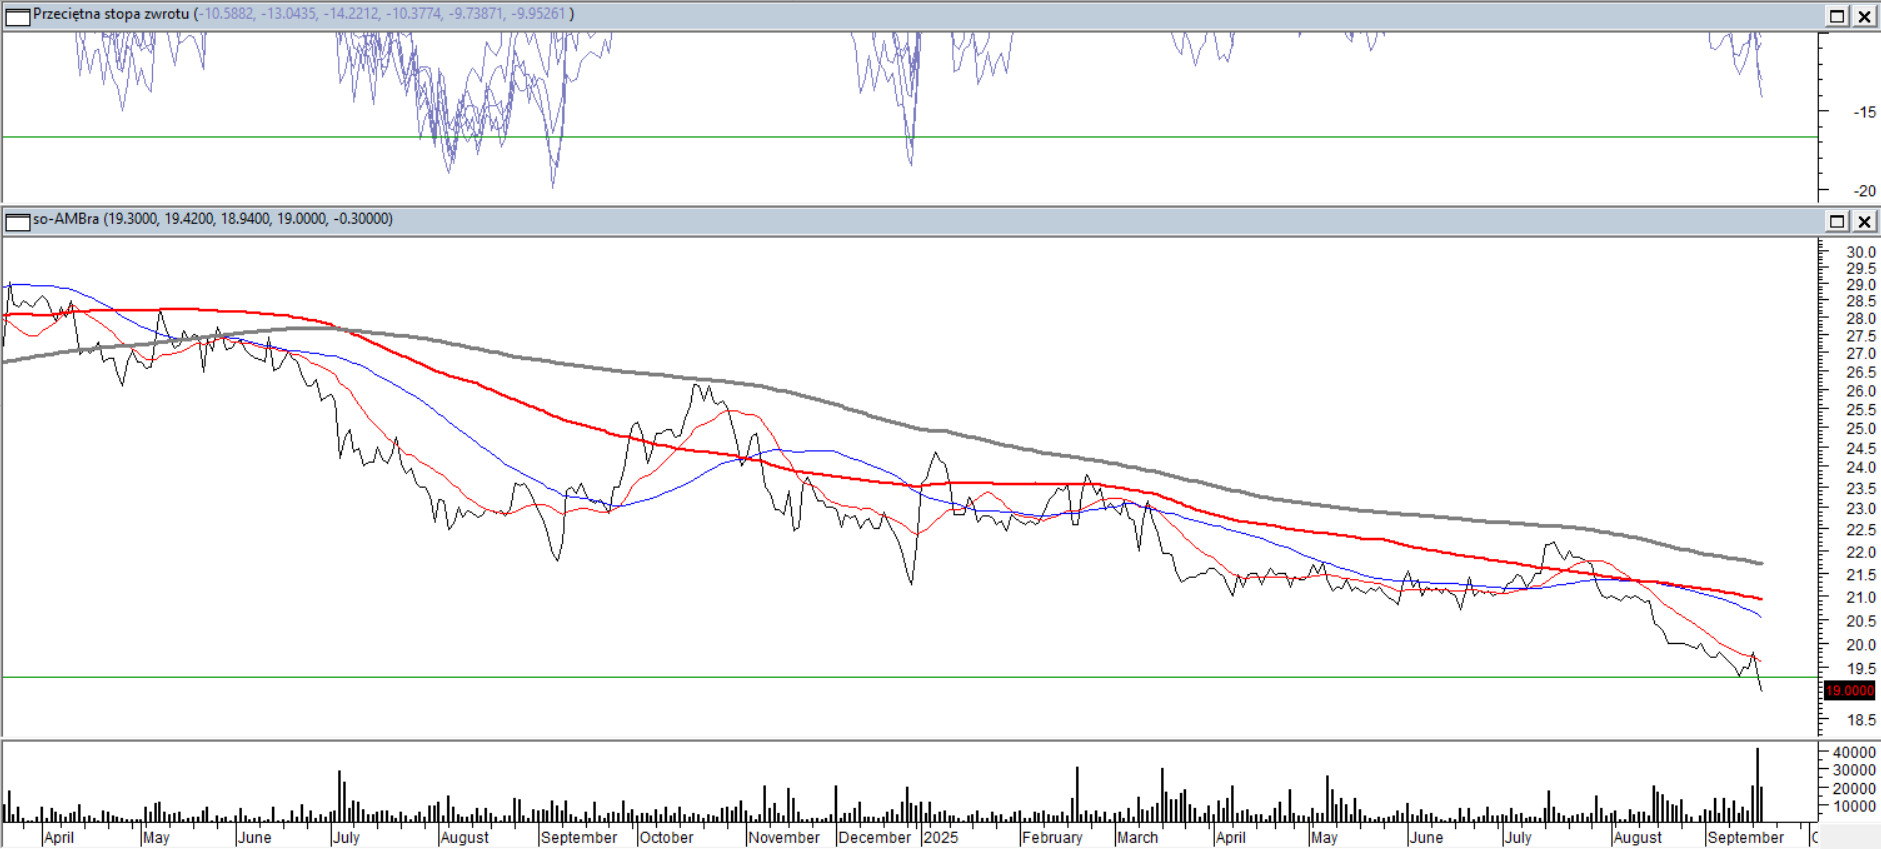Screen dimensions: 1881x849
Task: Maximize the Przeciętna stopa zwrotu indicator pane
Action: [x=1837, y=16]
